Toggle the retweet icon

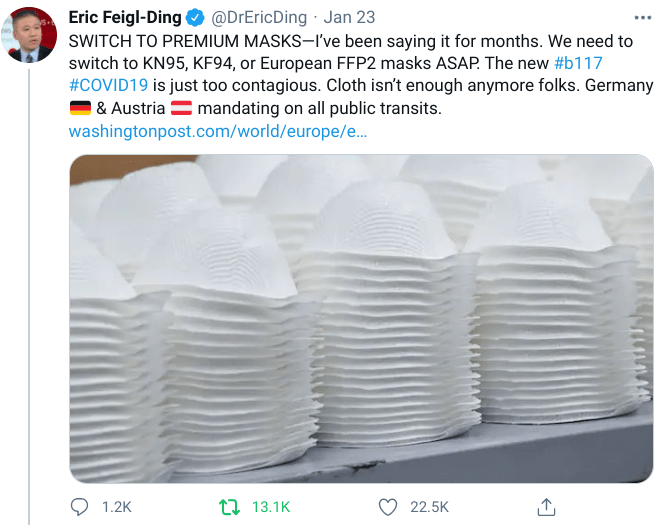pos(232,507)
